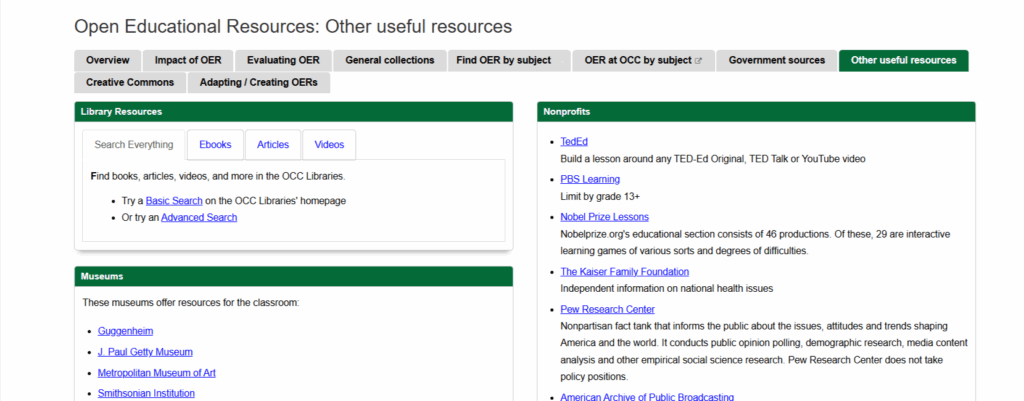This screenshot has width=1024, height=401.
Task: Open the TedEd nonprofit link
Action: pyautogui.click(x=574, y=141)
